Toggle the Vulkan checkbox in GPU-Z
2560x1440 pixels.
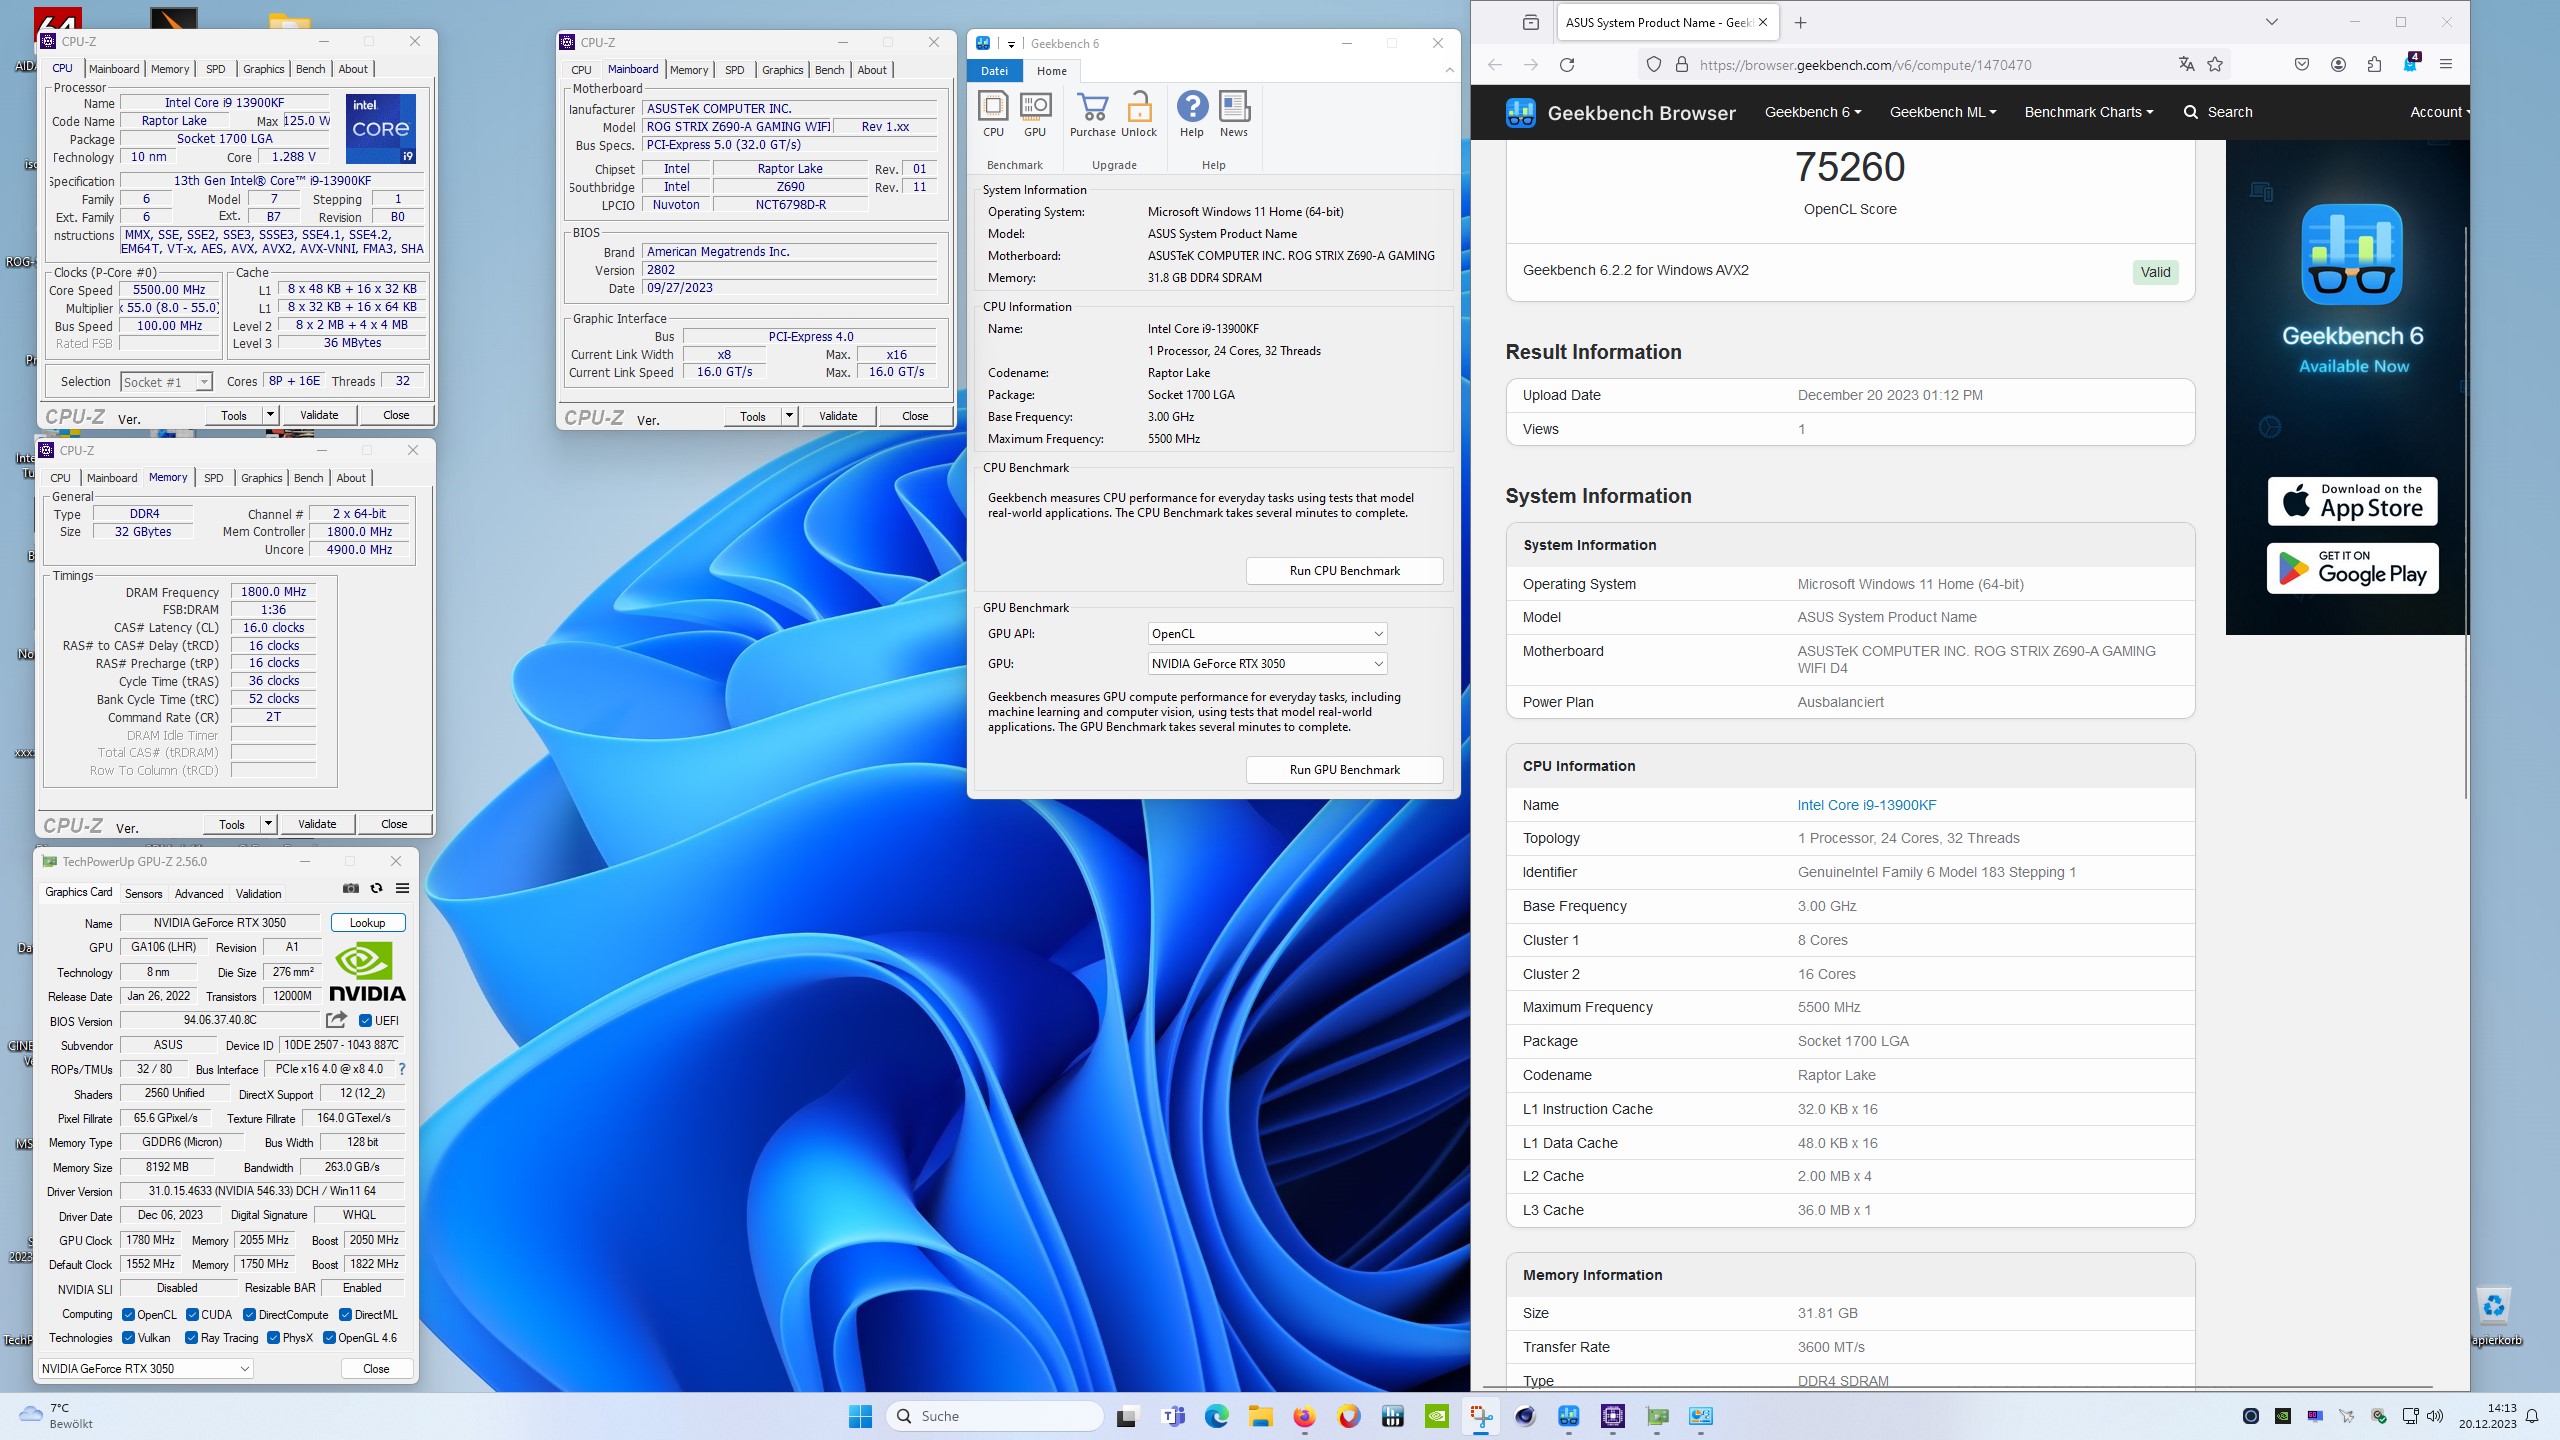coord(128,1338)
